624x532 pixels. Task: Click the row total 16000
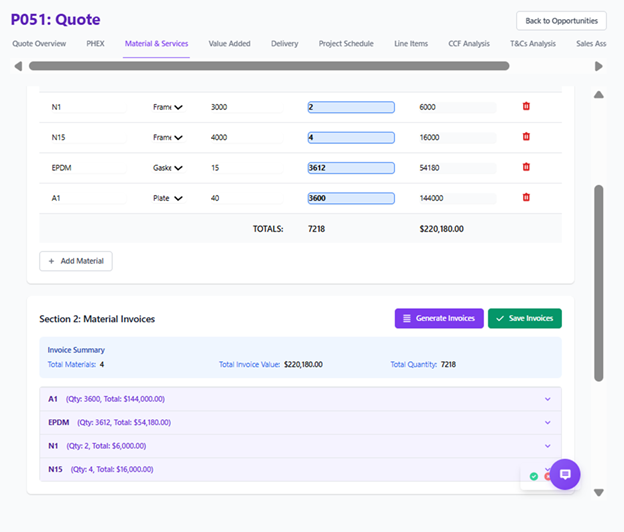click(457, 137)
